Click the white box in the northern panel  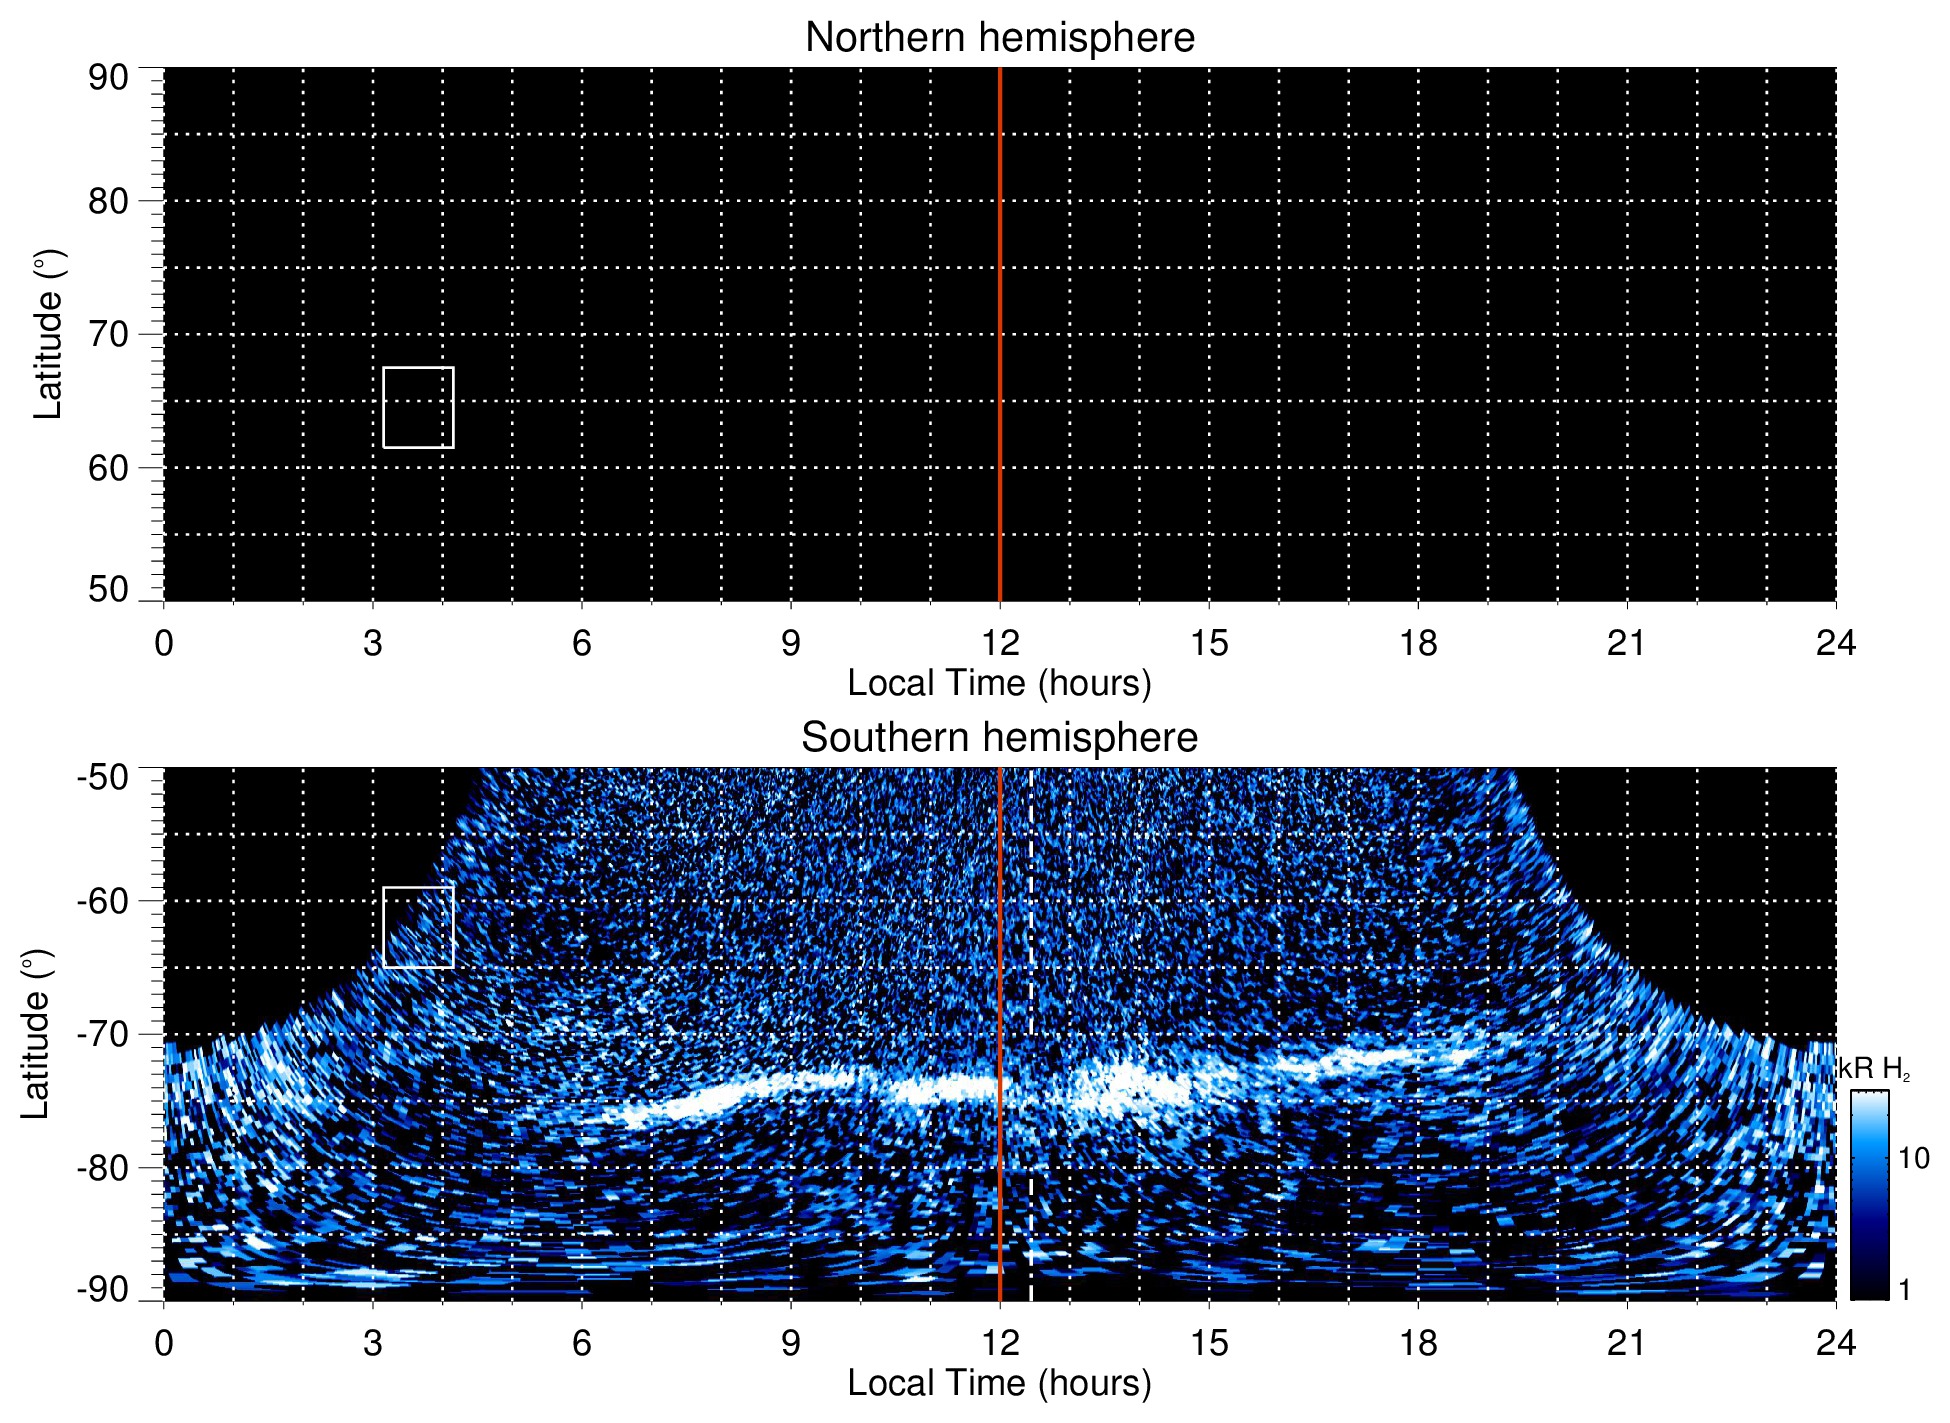(418, 407)
